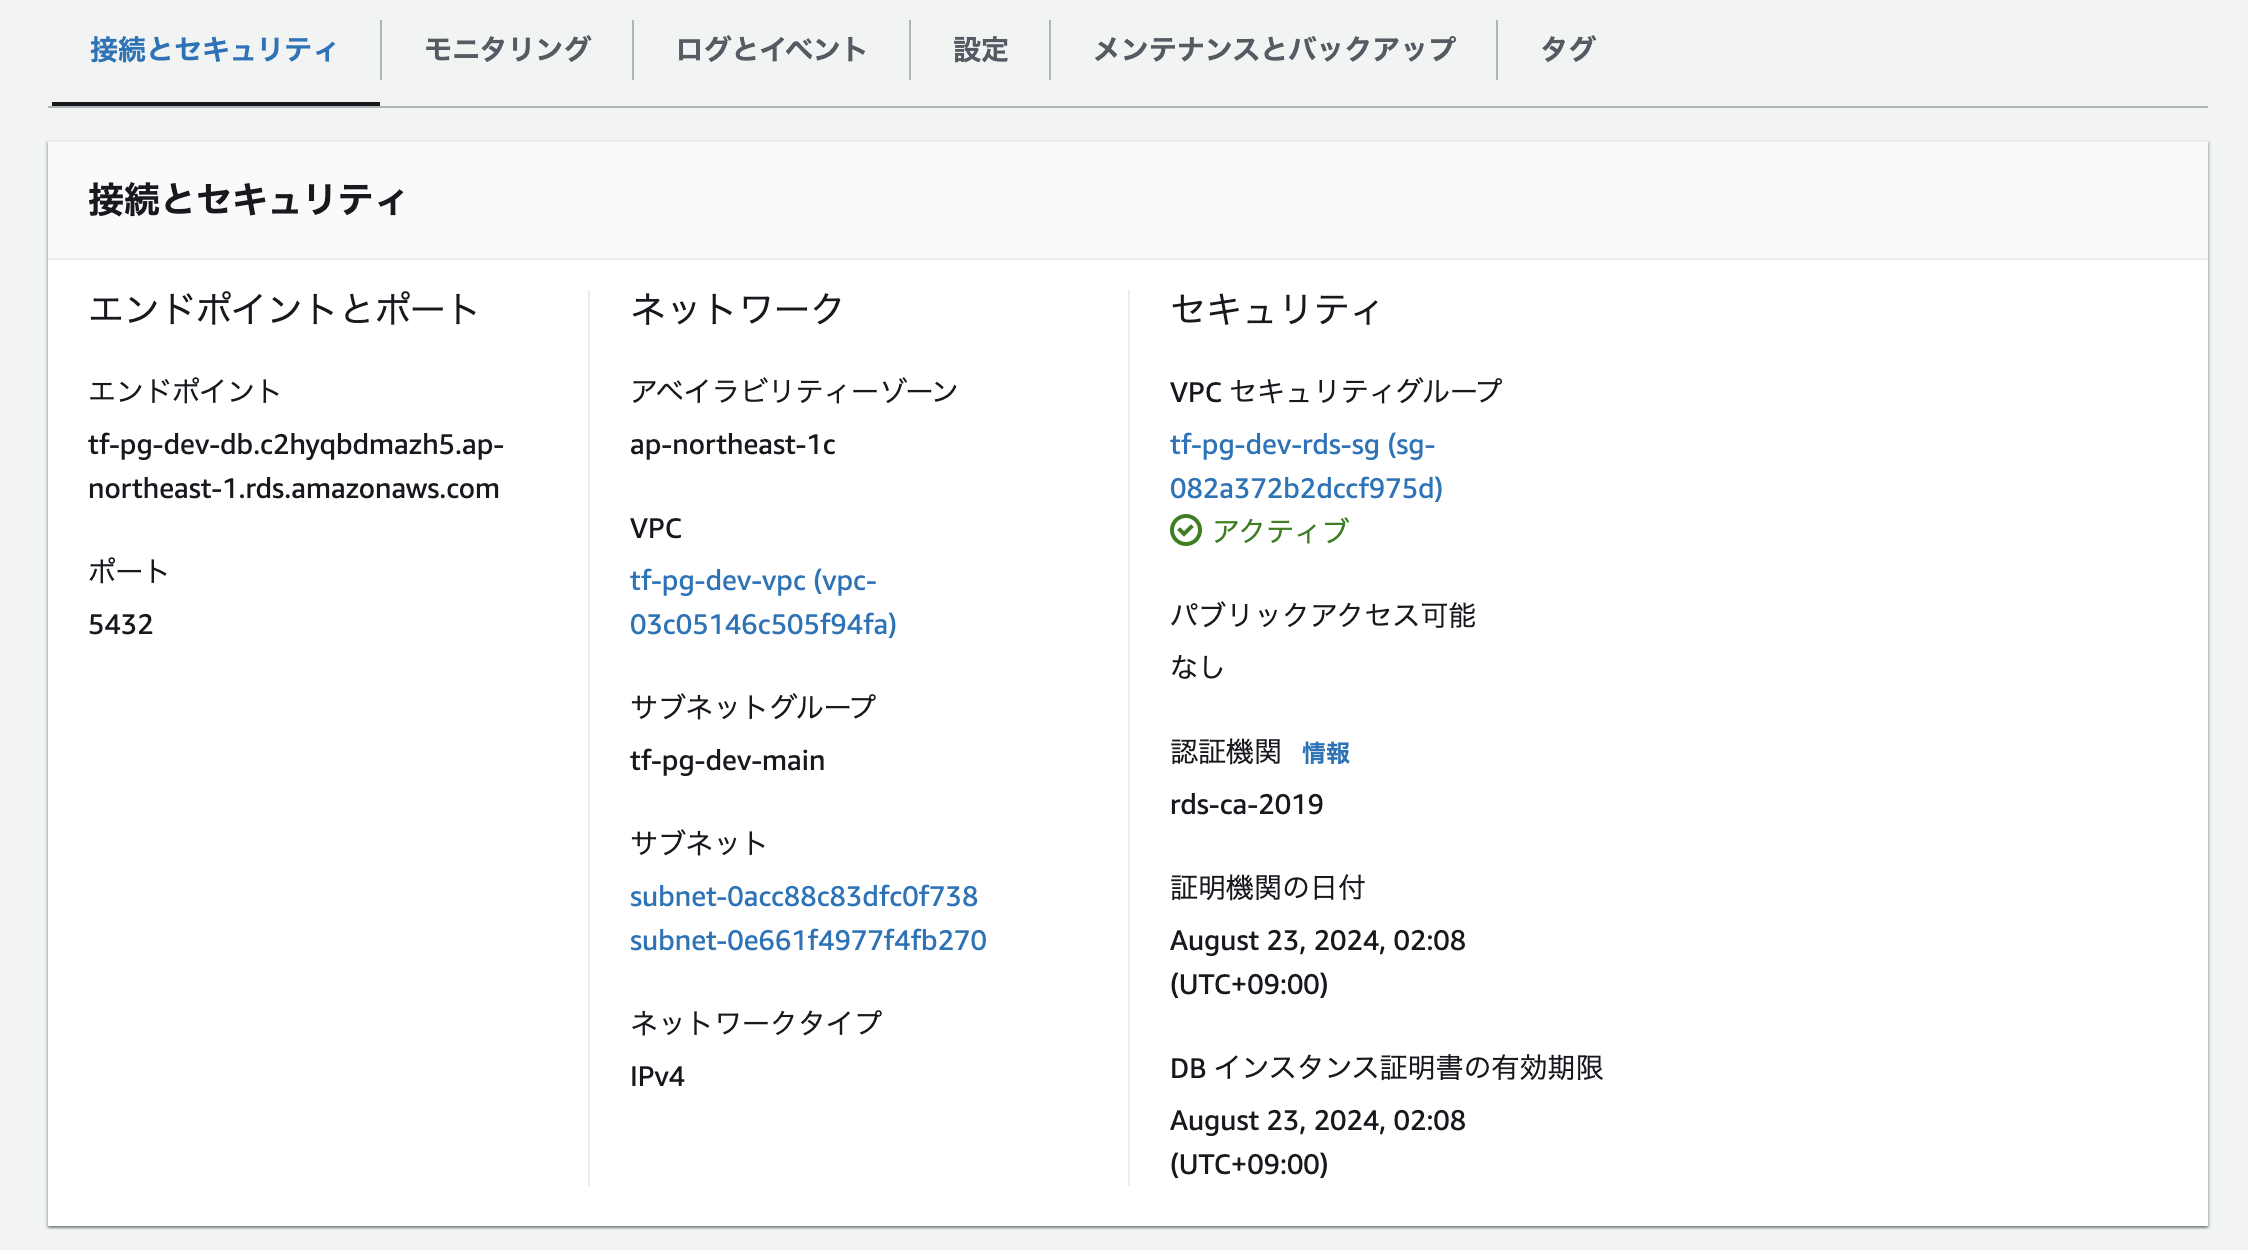Open subnet-0e661f4977f4fb270
The width and height of the screenshot is (2248, 1250).
pos(808,940)
